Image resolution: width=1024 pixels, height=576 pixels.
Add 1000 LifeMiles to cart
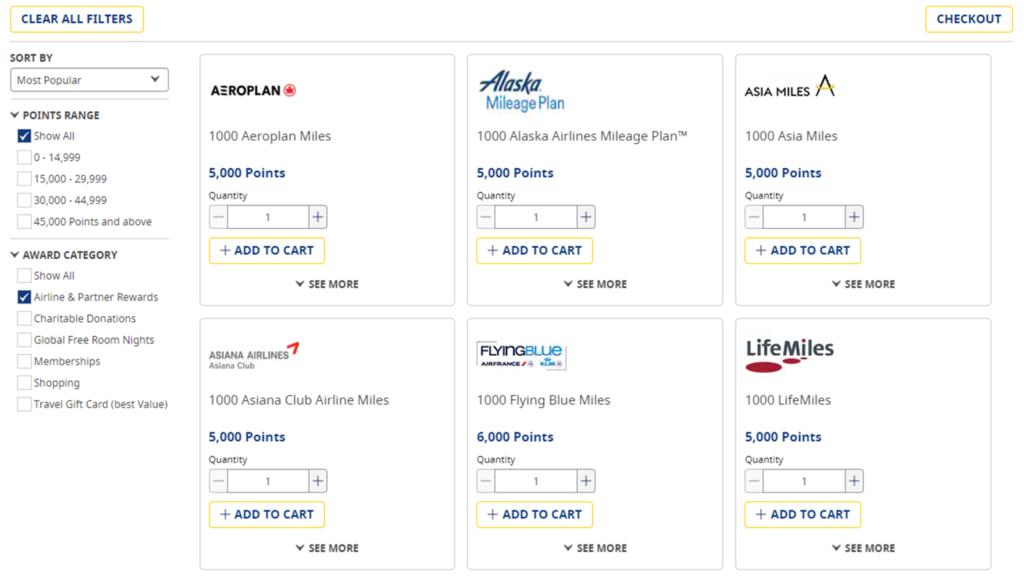(x=802, y=514)
